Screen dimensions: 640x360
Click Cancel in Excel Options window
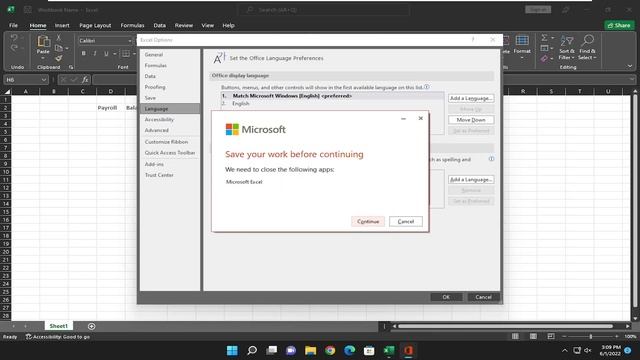tap(483, 297)
